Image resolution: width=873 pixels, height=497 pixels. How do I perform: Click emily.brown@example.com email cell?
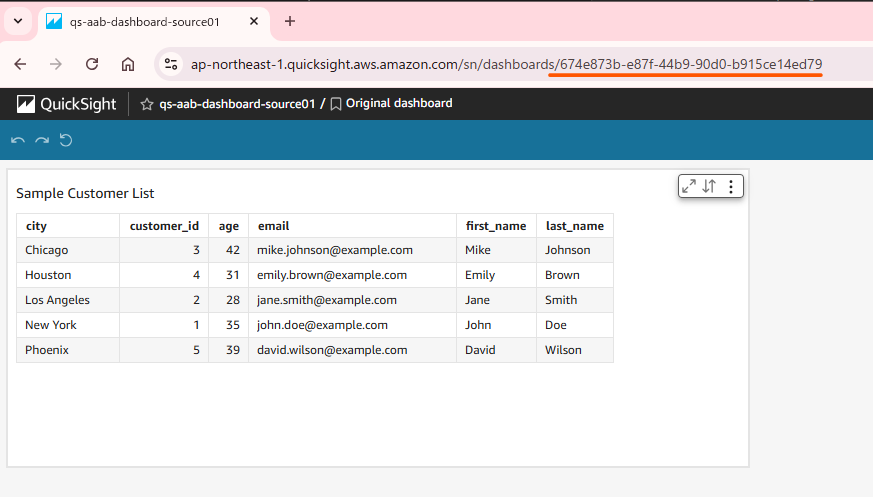352,275
